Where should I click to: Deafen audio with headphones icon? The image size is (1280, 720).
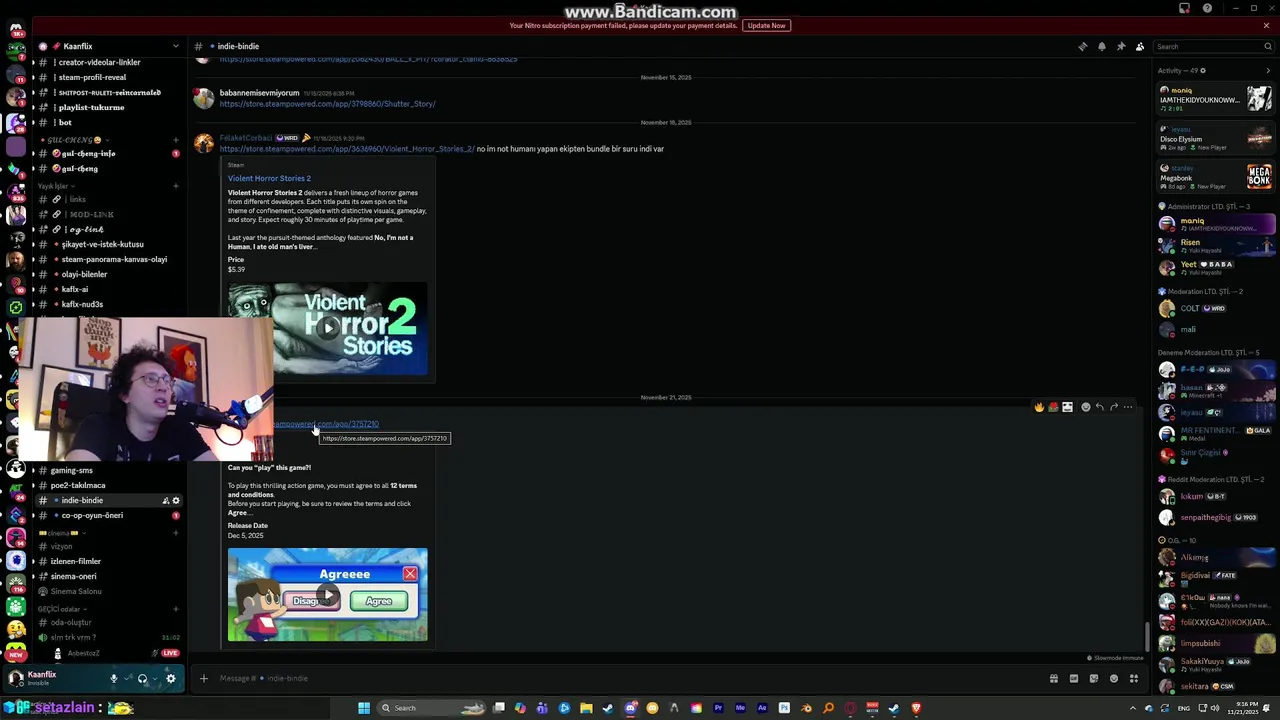pyautogui.click(x=142, y=678)
